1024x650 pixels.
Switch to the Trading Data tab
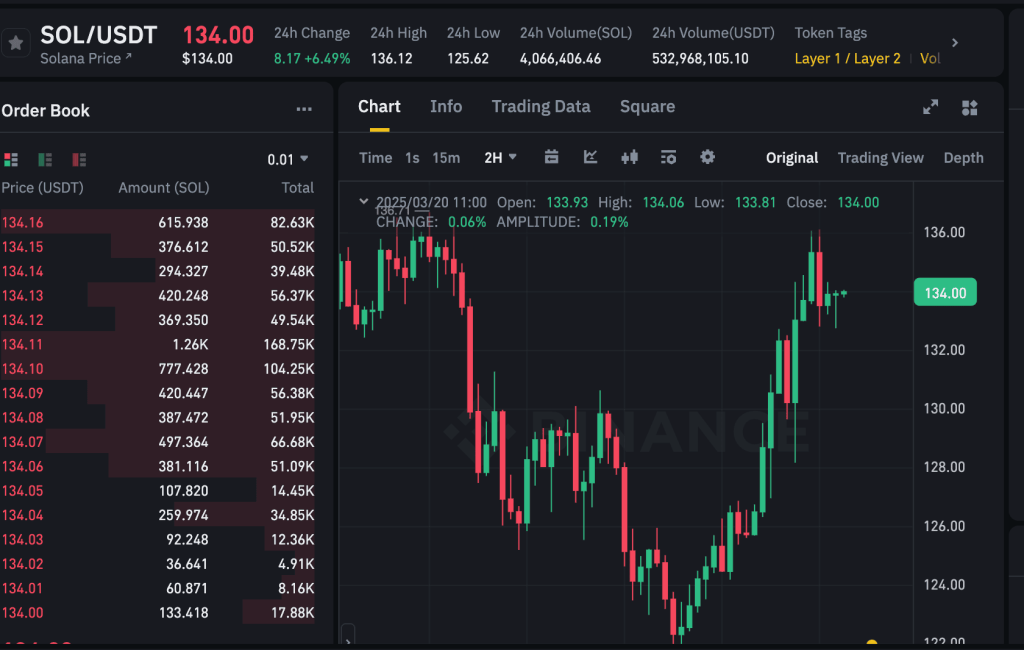pyautogui.click(x=540, y=107)
